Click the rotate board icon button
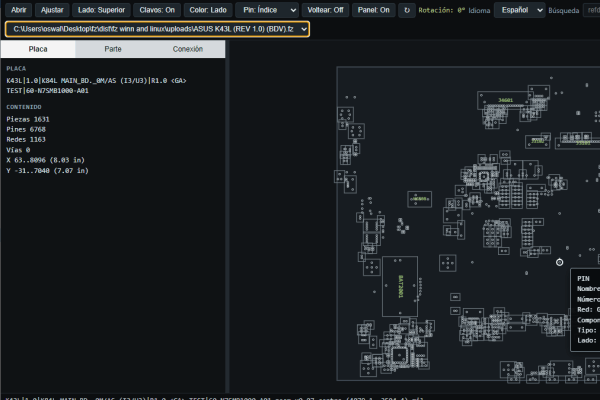Screen dimensions: 600x400 tap(407, 10)
